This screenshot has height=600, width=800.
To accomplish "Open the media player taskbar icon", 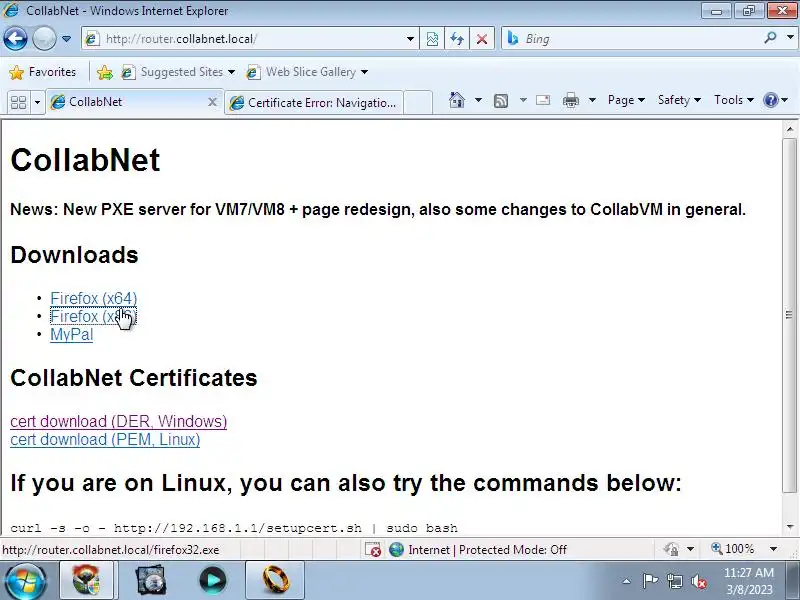I will tap(213, 580).
